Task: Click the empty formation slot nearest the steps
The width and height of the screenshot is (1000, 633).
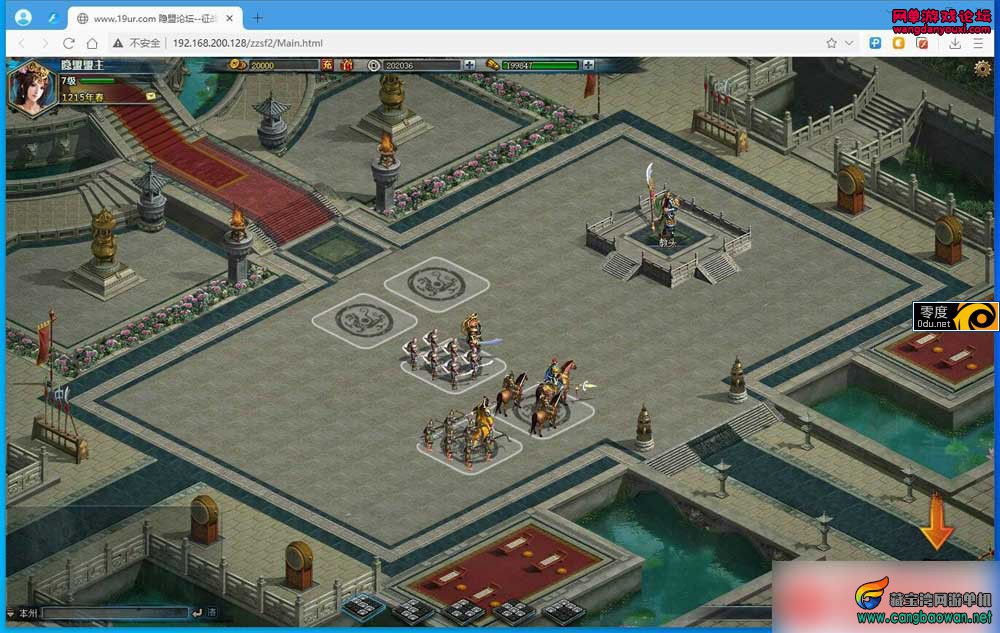Action: [437, 284]
